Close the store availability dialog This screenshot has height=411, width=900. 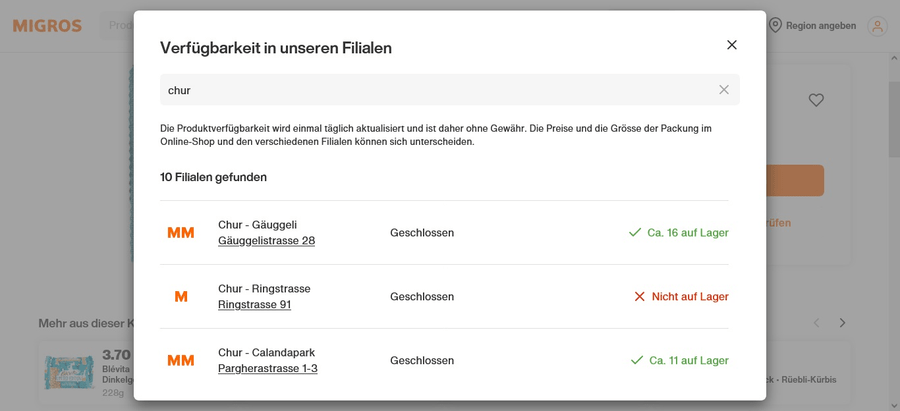click(x=731, y=45)
